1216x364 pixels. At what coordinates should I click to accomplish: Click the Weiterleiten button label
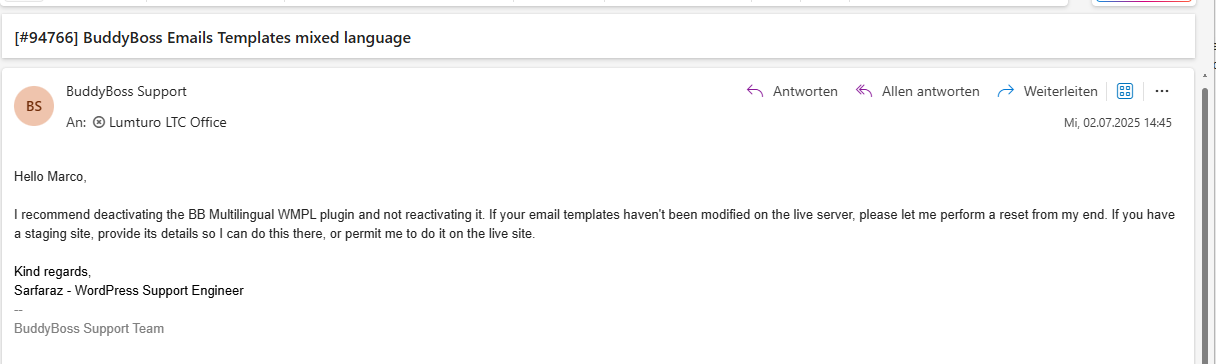tap(1060, 91)
